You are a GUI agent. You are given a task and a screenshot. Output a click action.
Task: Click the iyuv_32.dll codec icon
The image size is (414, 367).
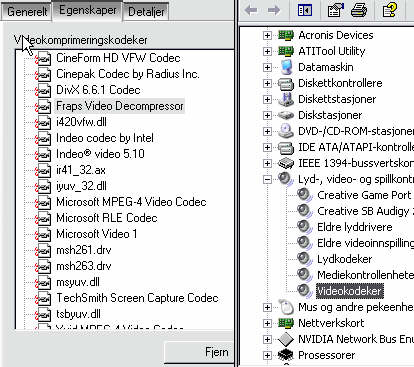coord(43,187)
